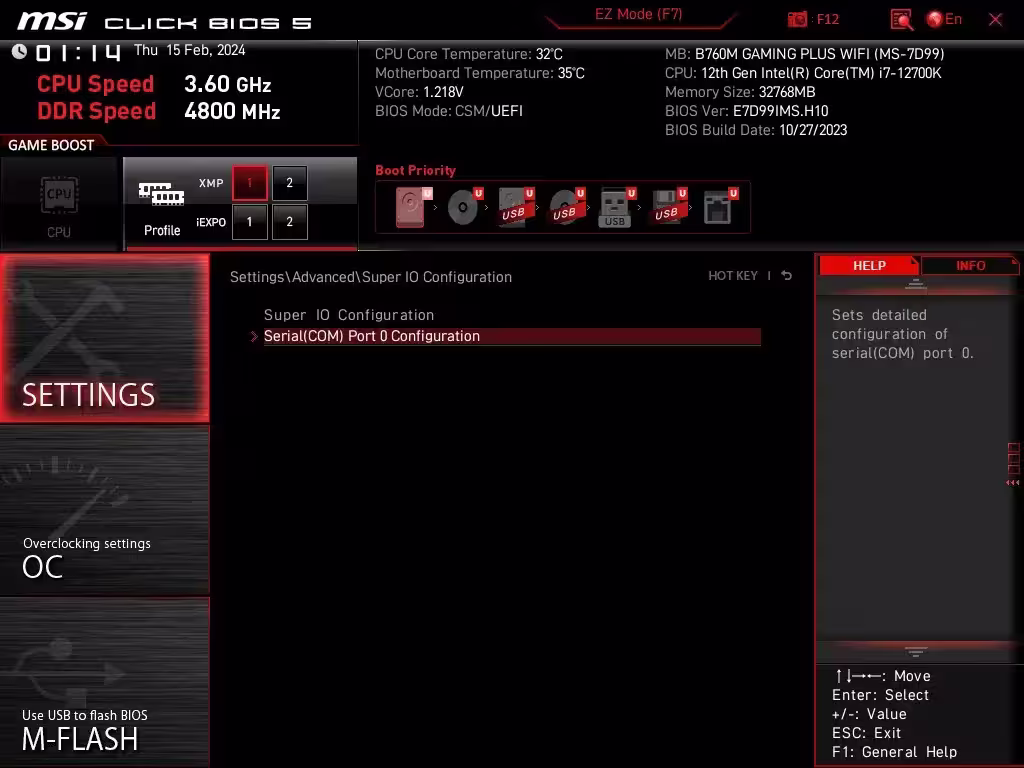Switch to the HELP tab

point(869,266)
